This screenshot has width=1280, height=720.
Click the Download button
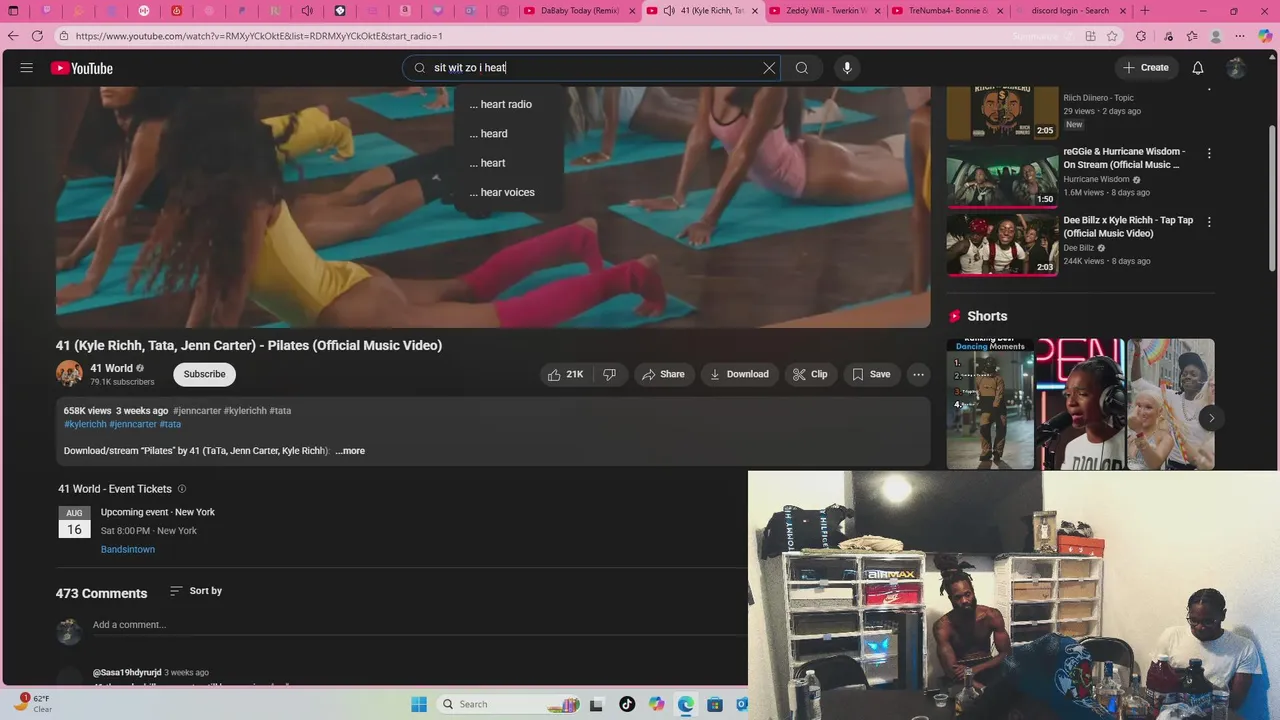[739, 374]
